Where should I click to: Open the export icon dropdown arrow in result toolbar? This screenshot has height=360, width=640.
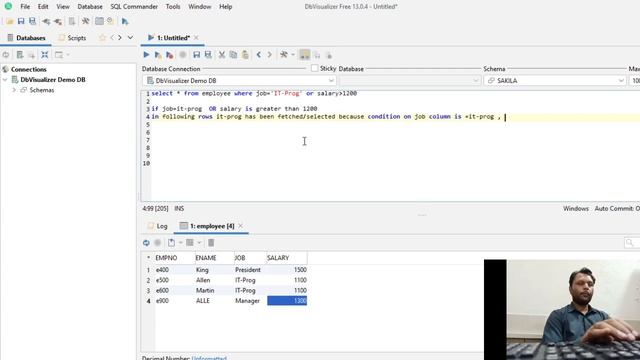tap(180, 243)
